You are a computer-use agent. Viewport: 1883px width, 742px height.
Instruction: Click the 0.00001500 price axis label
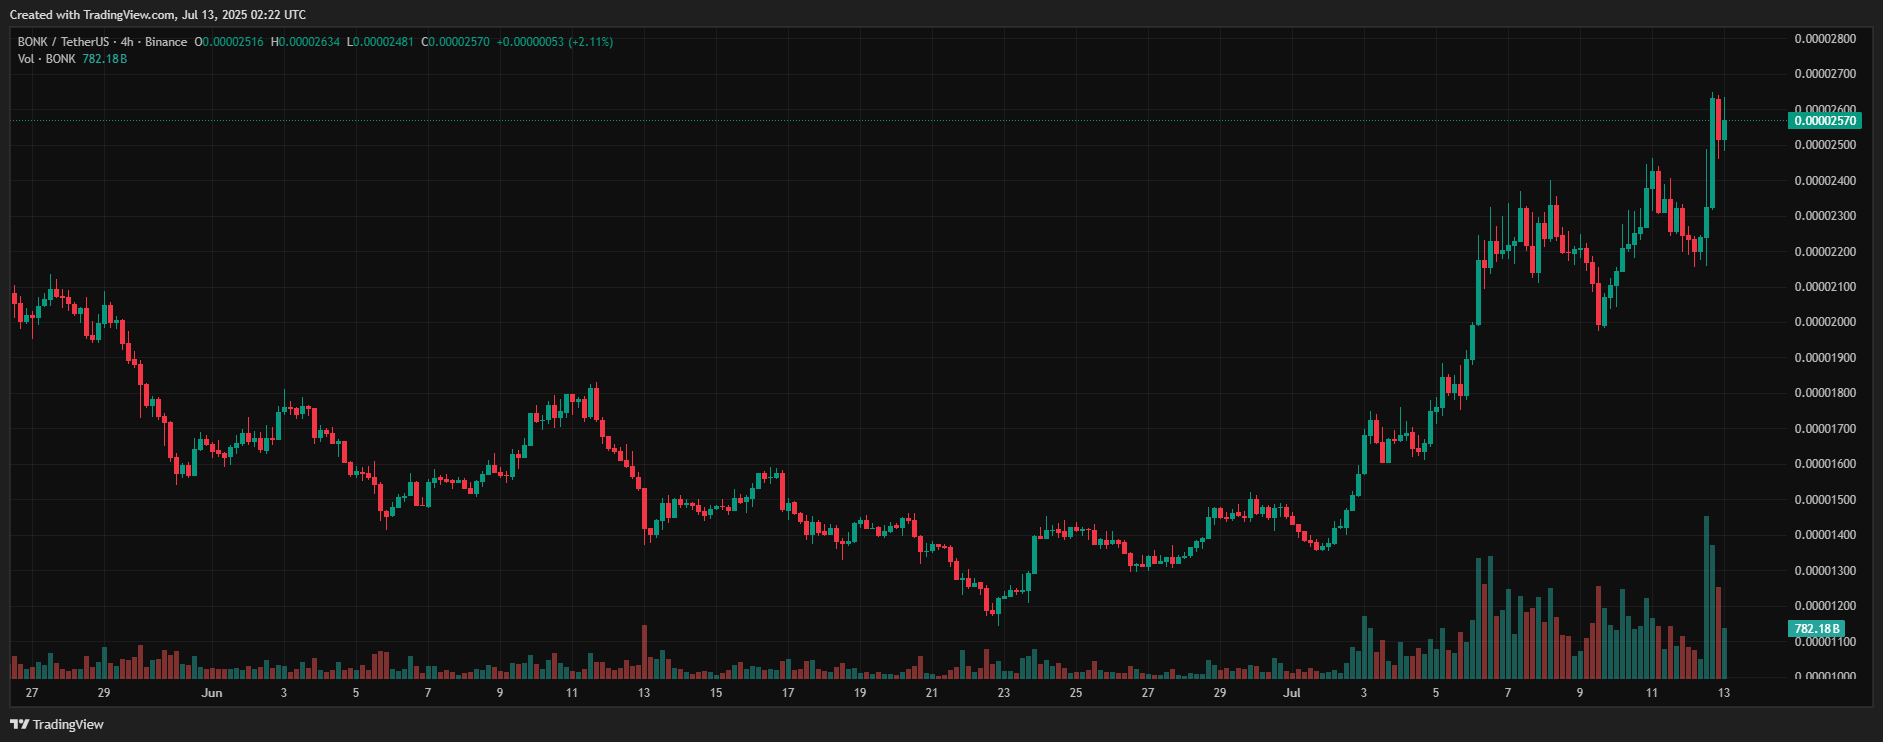click(1824, 500)
